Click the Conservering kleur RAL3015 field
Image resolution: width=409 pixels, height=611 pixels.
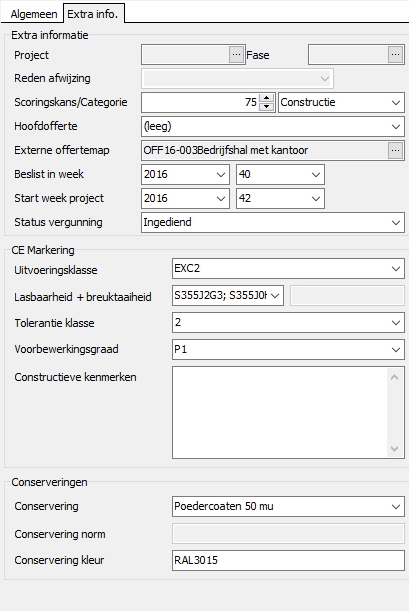point(288,560)
